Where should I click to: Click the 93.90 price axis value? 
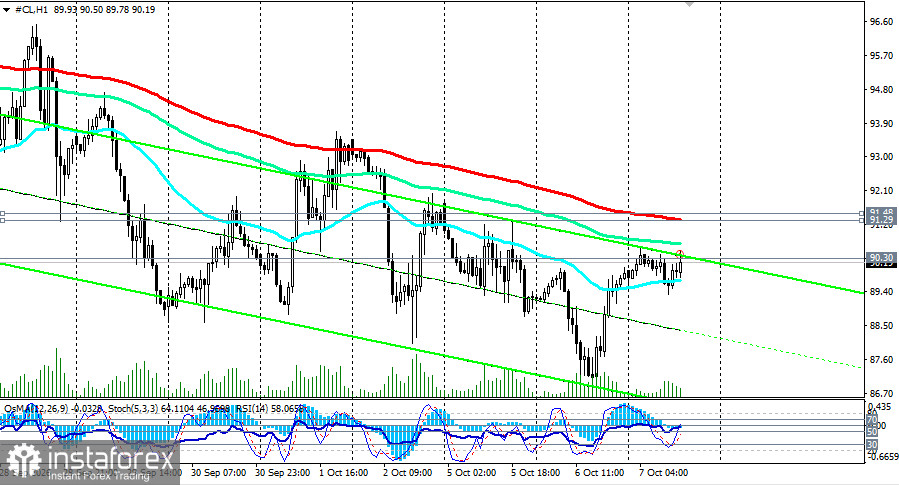[x=881, y=123]
